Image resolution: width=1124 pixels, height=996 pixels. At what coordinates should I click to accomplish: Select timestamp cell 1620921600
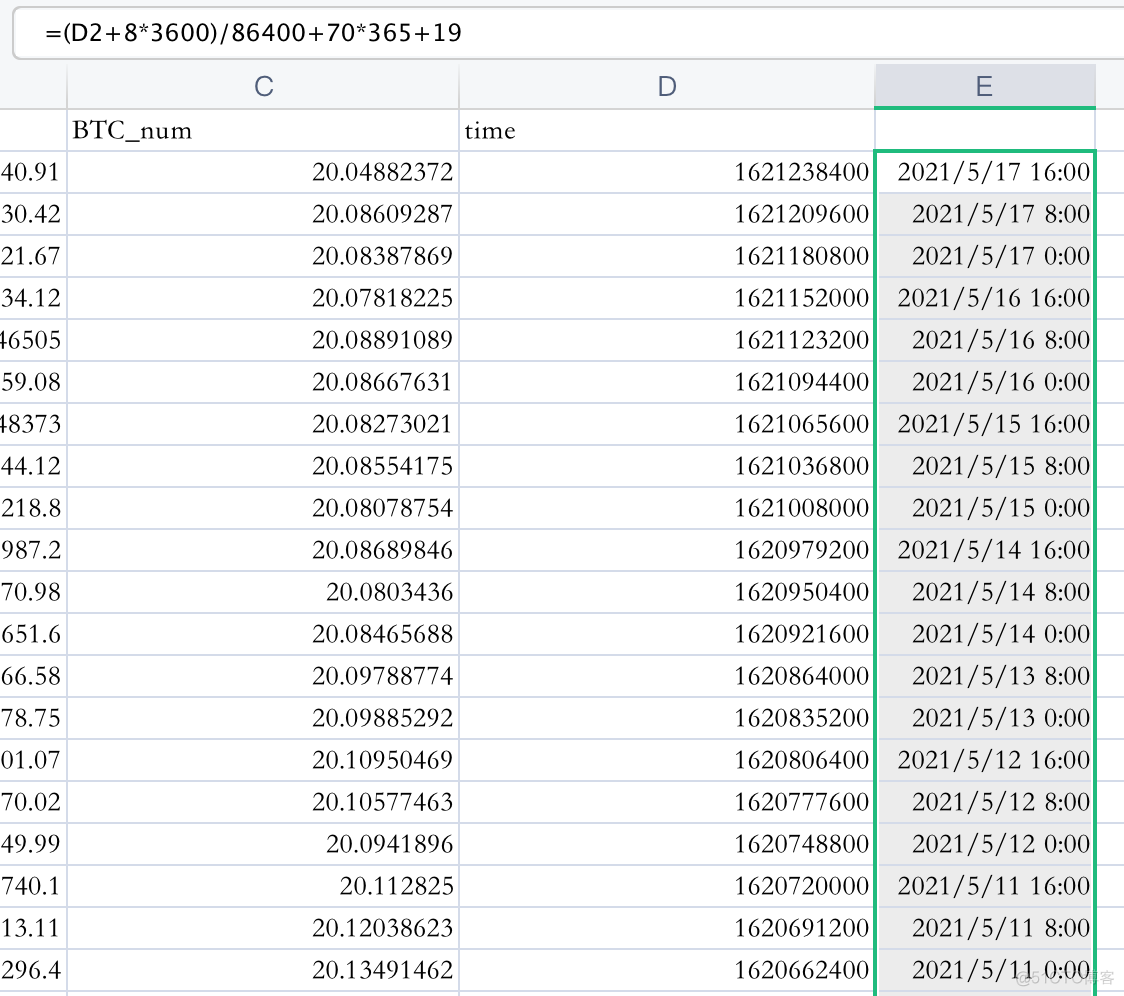[667, 634]
